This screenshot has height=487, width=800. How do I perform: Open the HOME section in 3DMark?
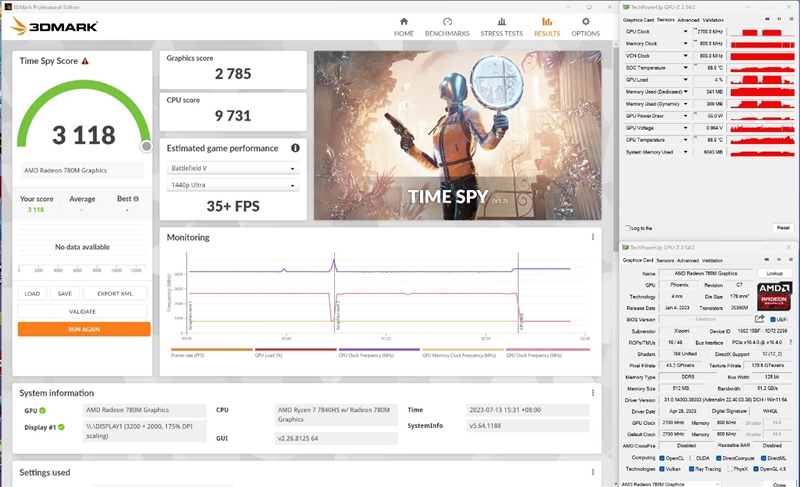[x=403, y=26]
